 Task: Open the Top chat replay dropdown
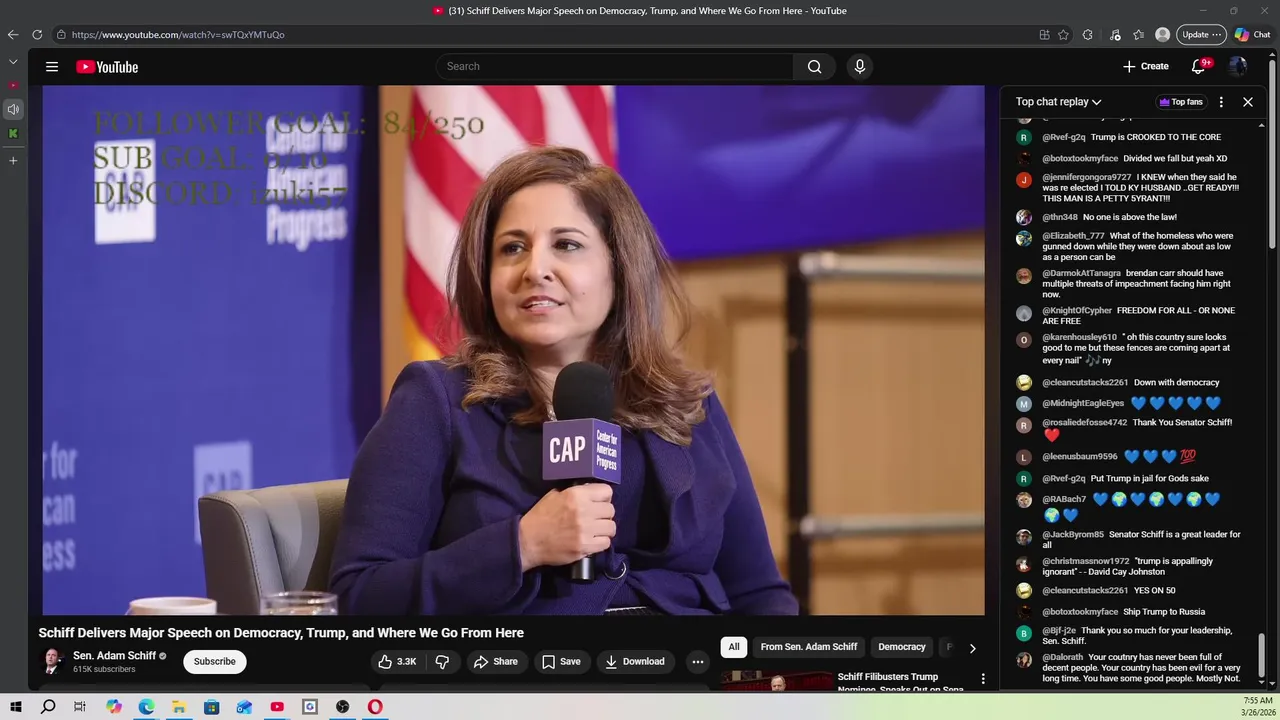1058,102
